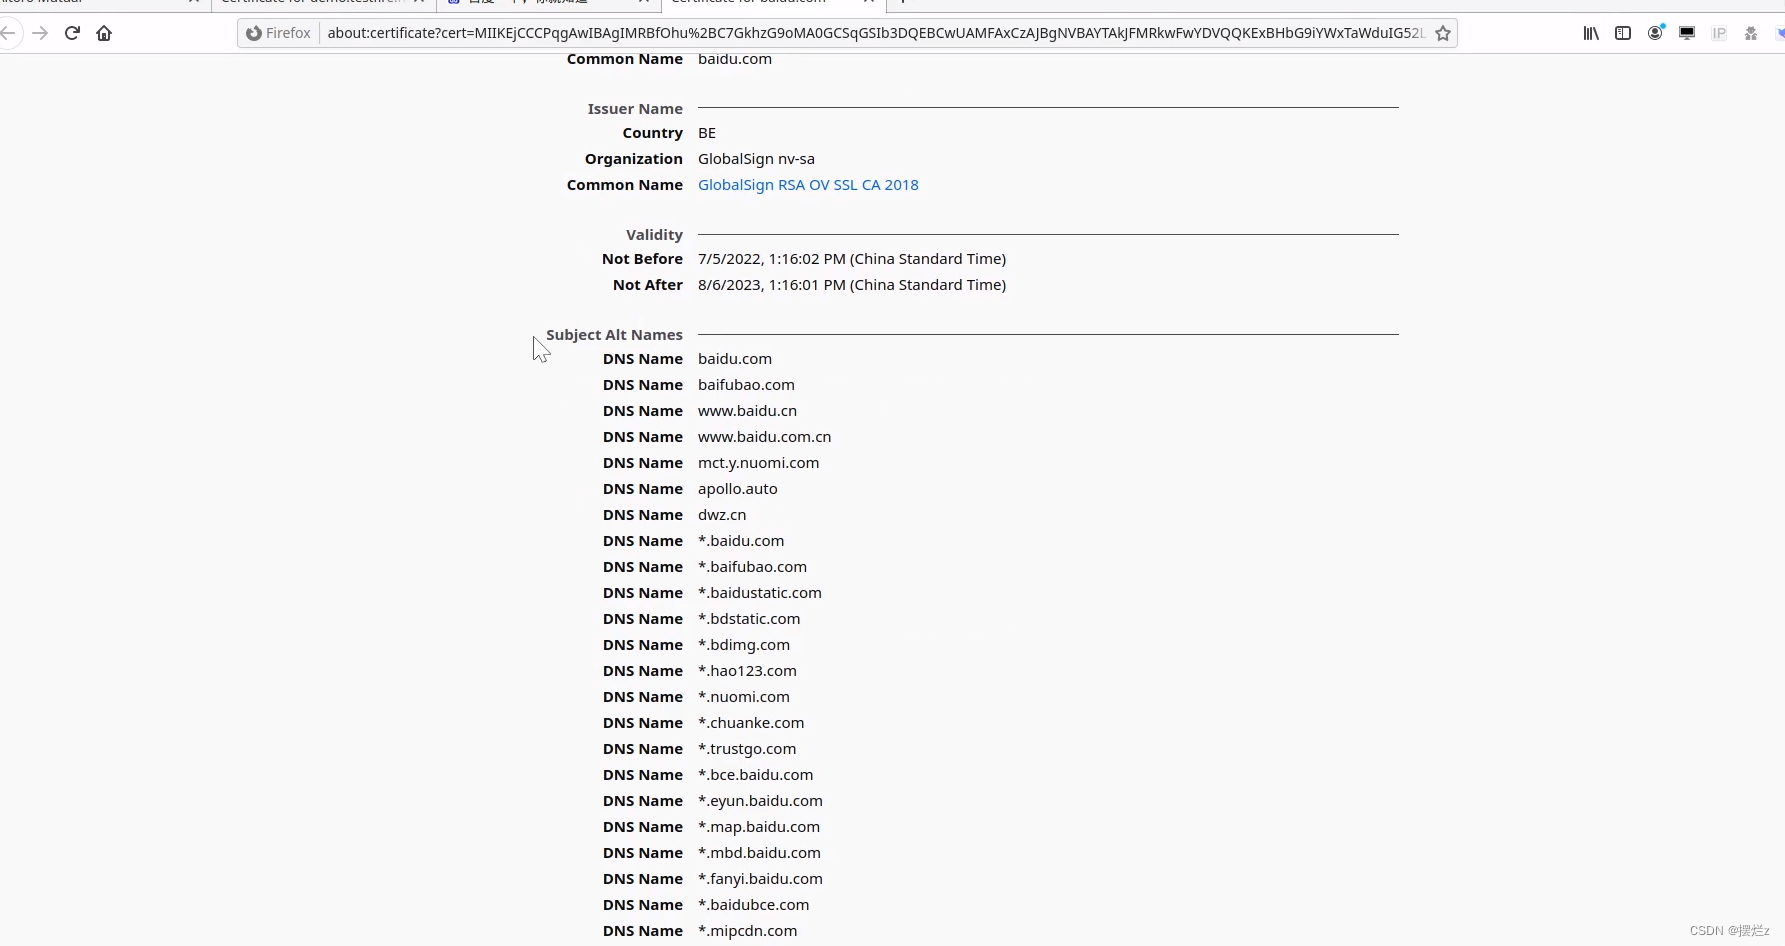This screenshot has width=1785, height=946.
Task: Select the Not Before date 7/5/2022
Action: click(x=852, y=259)
